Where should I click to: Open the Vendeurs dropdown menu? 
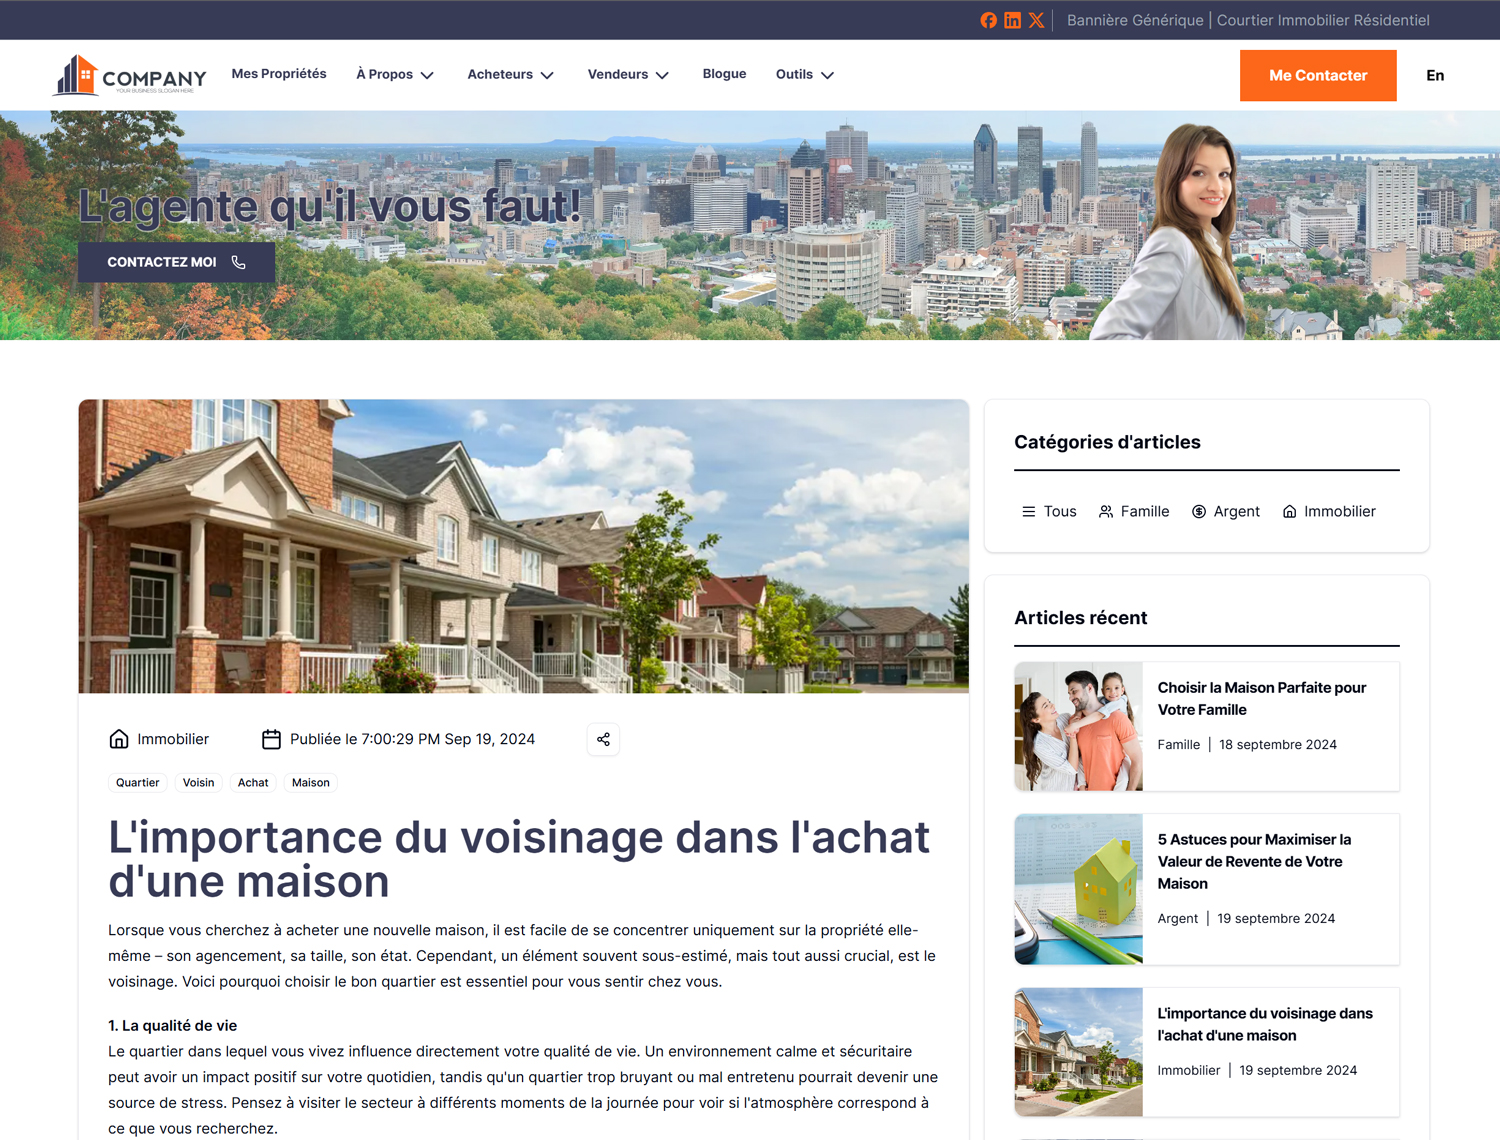coord(628,74)
